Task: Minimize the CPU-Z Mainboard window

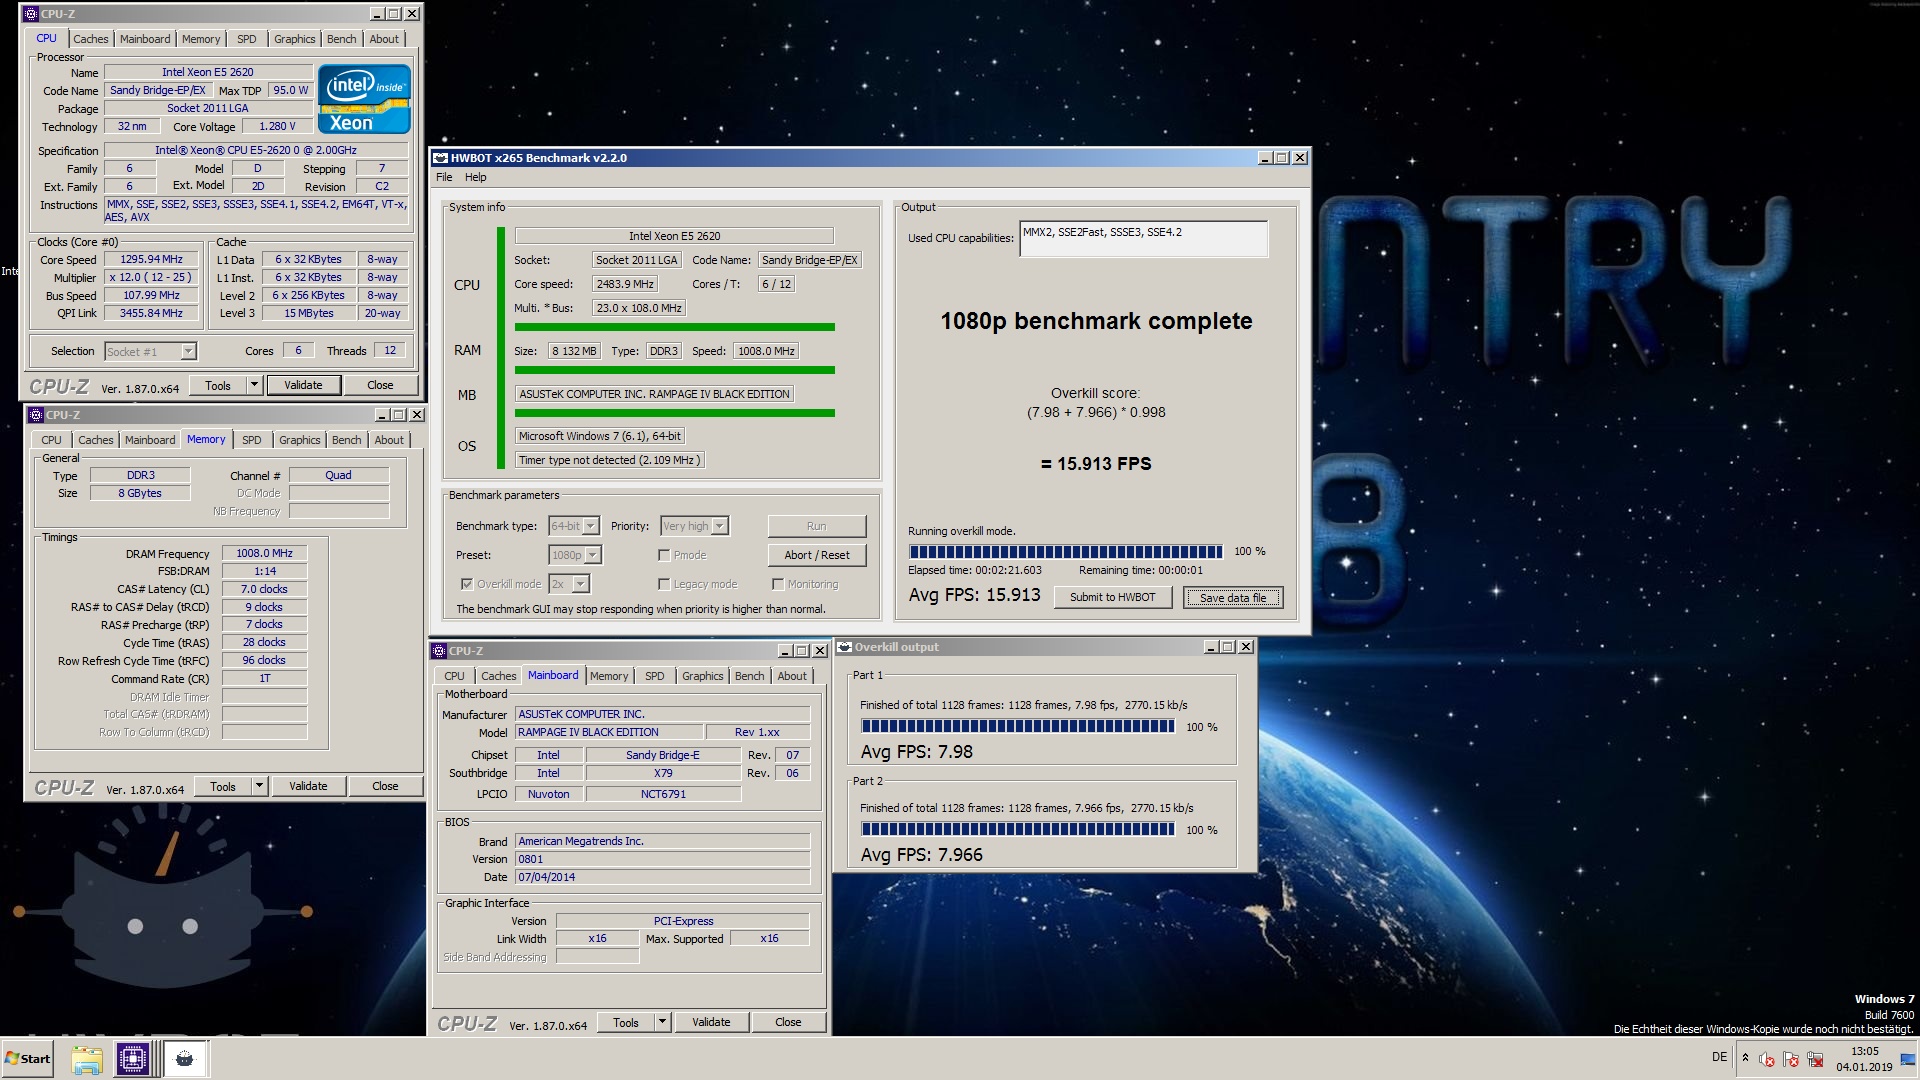Action: (x=784, y=651)
